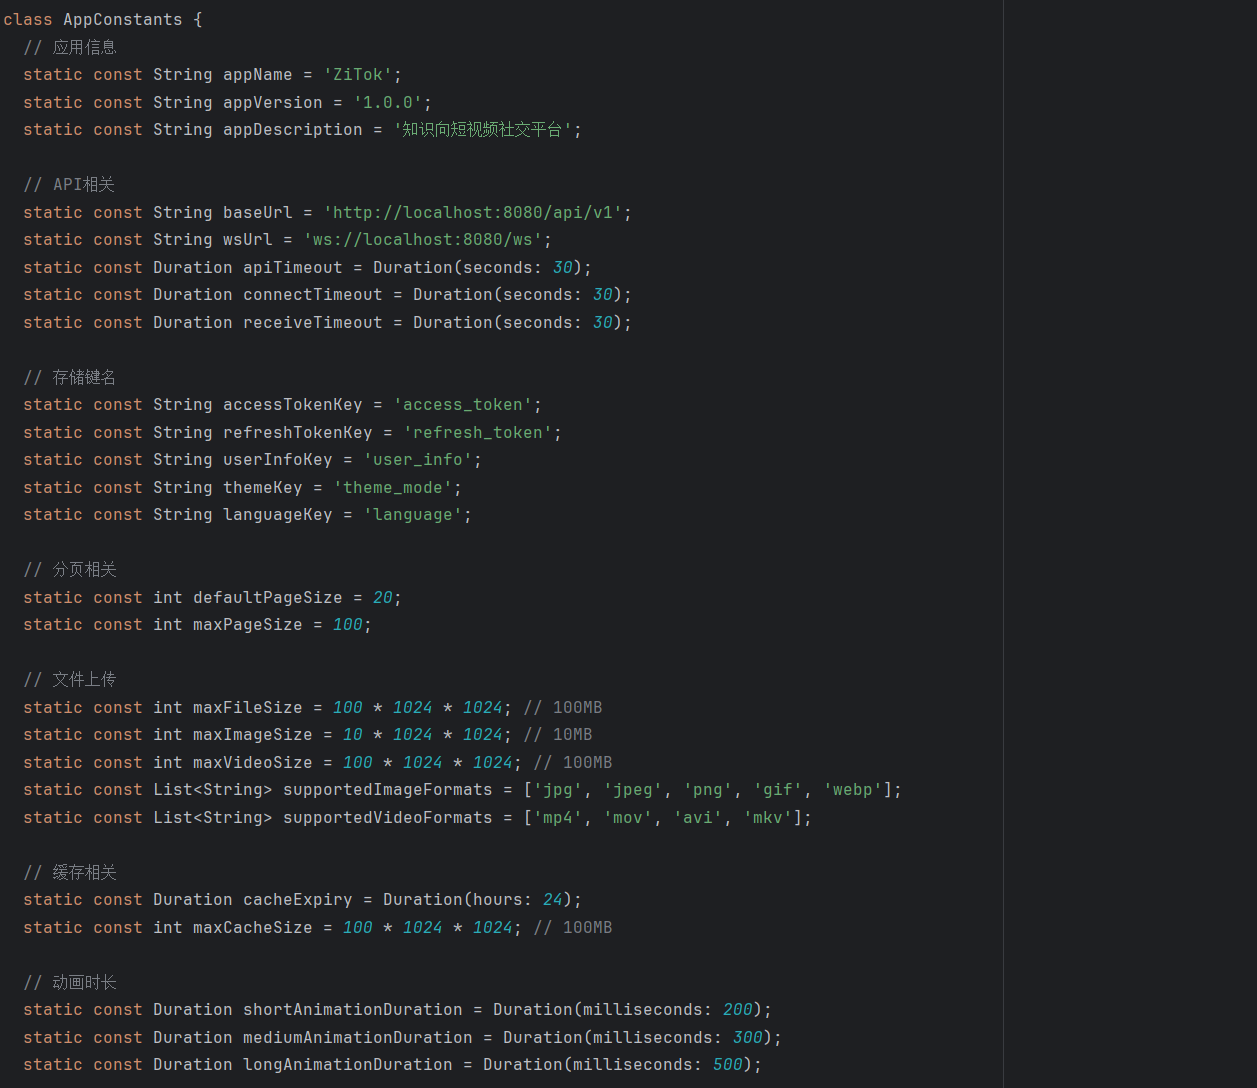Click the comment // 文件上传
1257x1088 pixels.
click(70, 680)
